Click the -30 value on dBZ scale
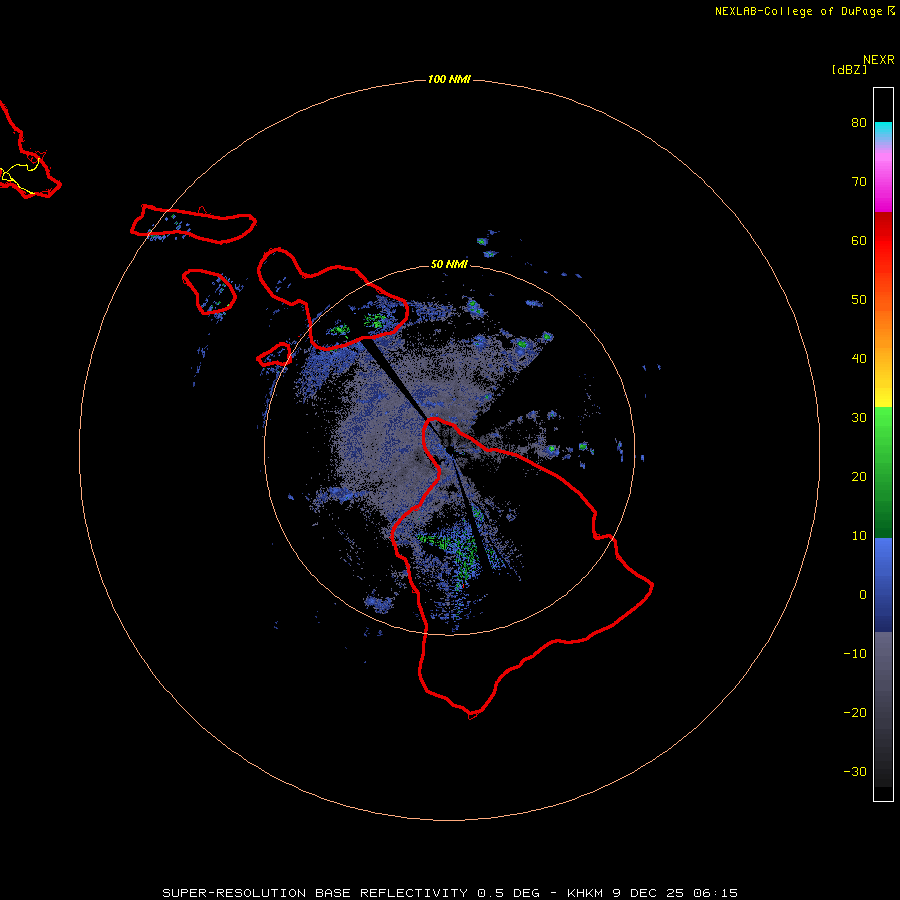 [855, 771]
